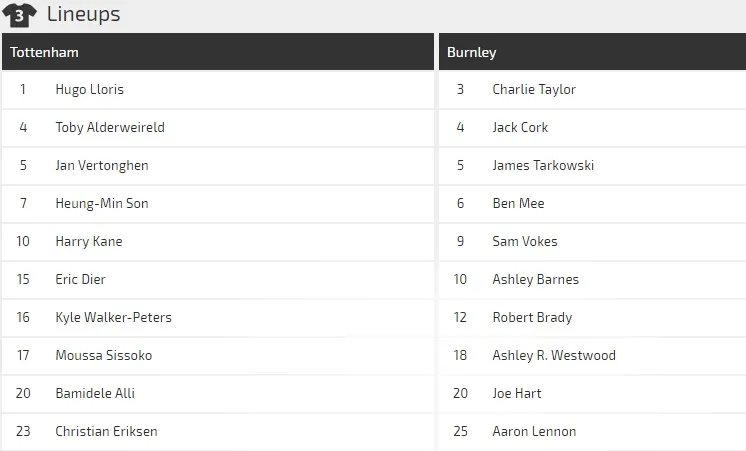This screenshot has width=746, height=451.
Task: Click Eric Dier in the lineup
Action: click(x=81, y=280)
